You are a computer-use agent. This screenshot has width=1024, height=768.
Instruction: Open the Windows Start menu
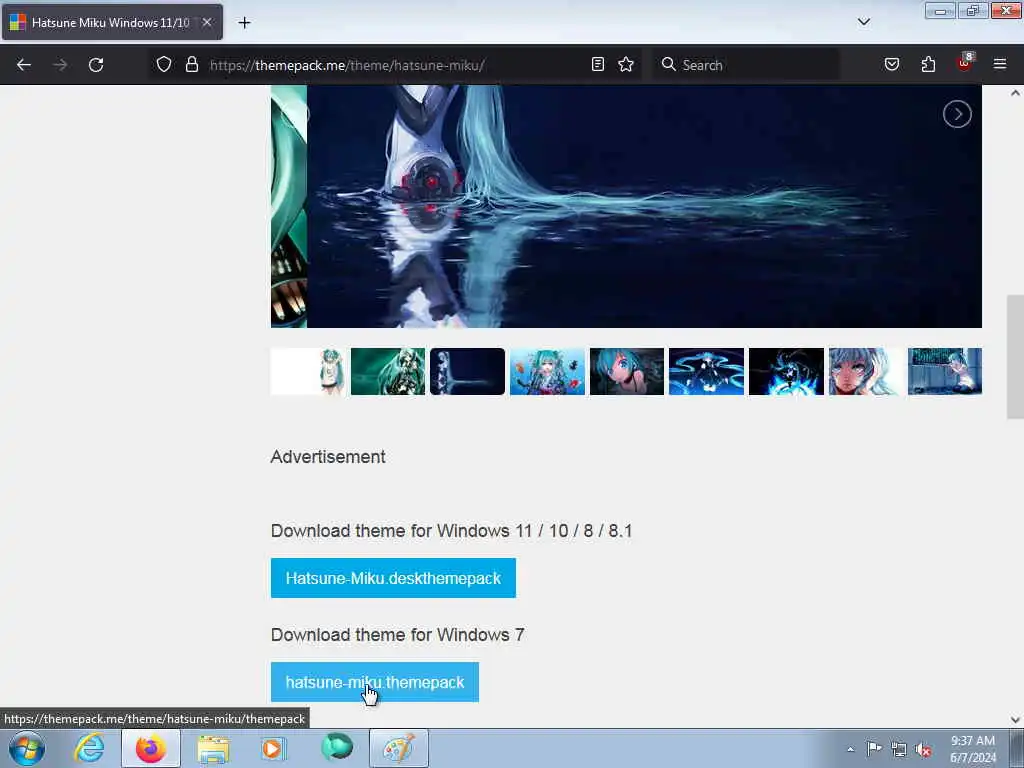click(27, 748)
